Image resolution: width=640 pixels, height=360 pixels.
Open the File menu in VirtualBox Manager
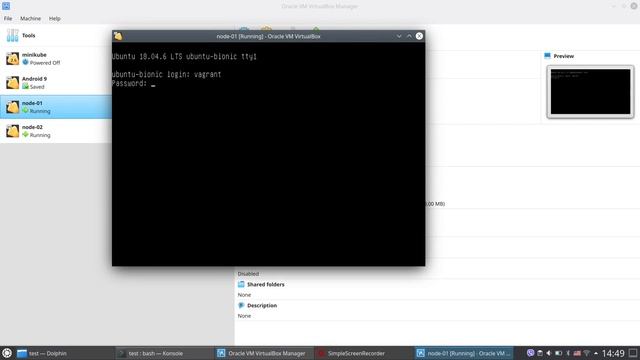tap(8, 18)
